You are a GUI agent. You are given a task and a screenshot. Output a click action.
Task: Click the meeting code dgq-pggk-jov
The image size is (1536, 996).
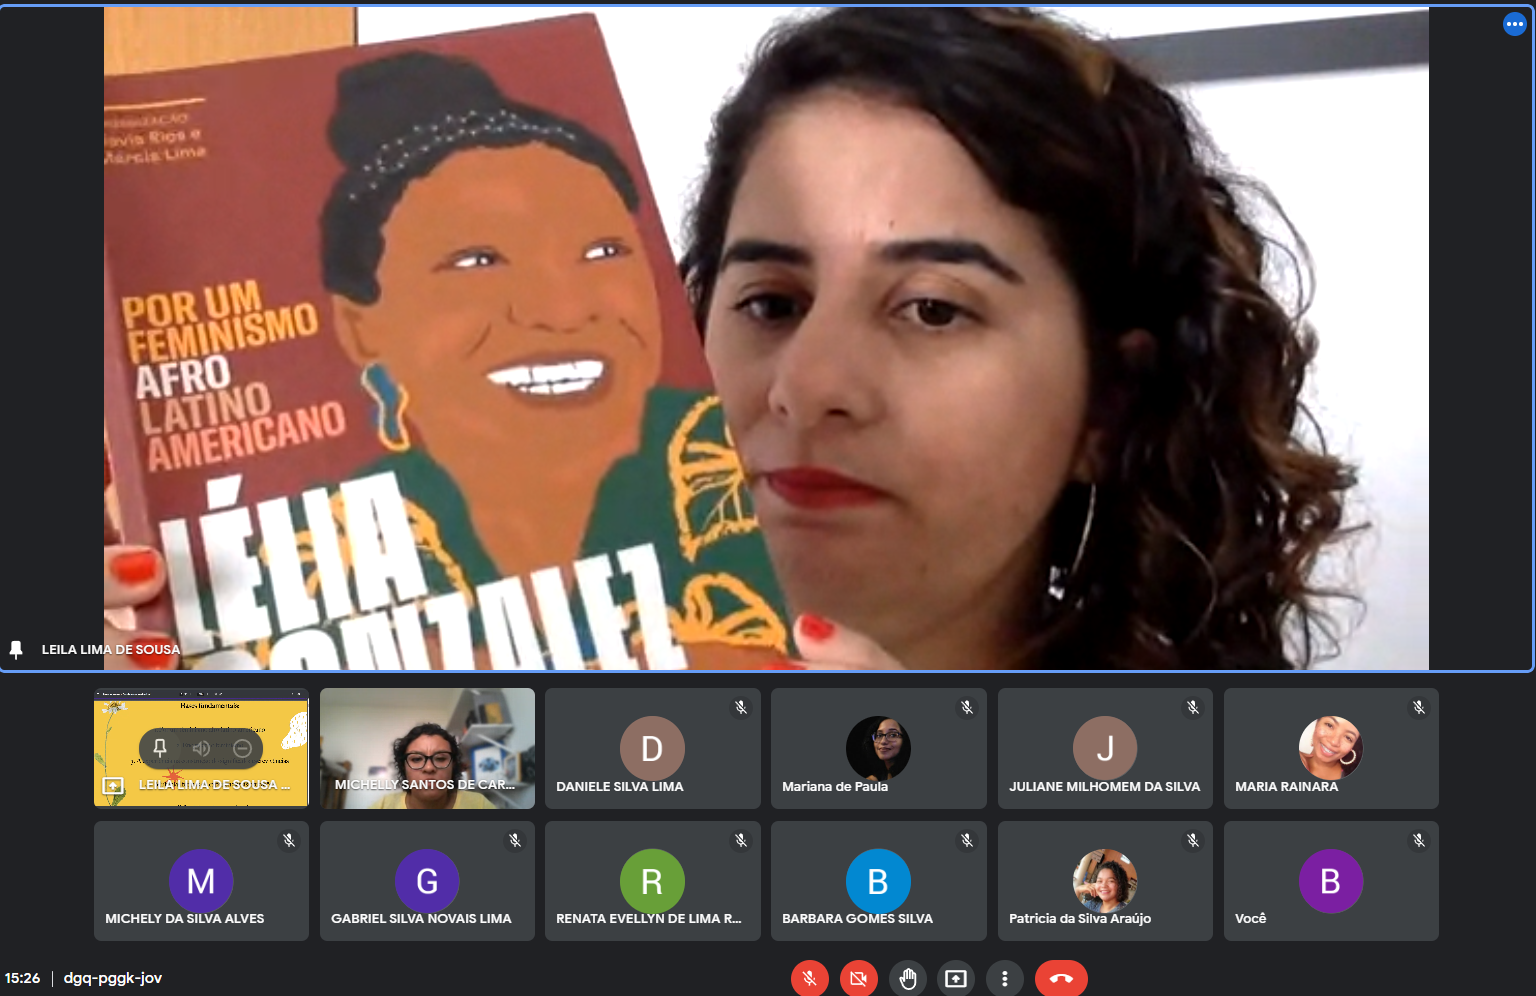pos(113,978)
